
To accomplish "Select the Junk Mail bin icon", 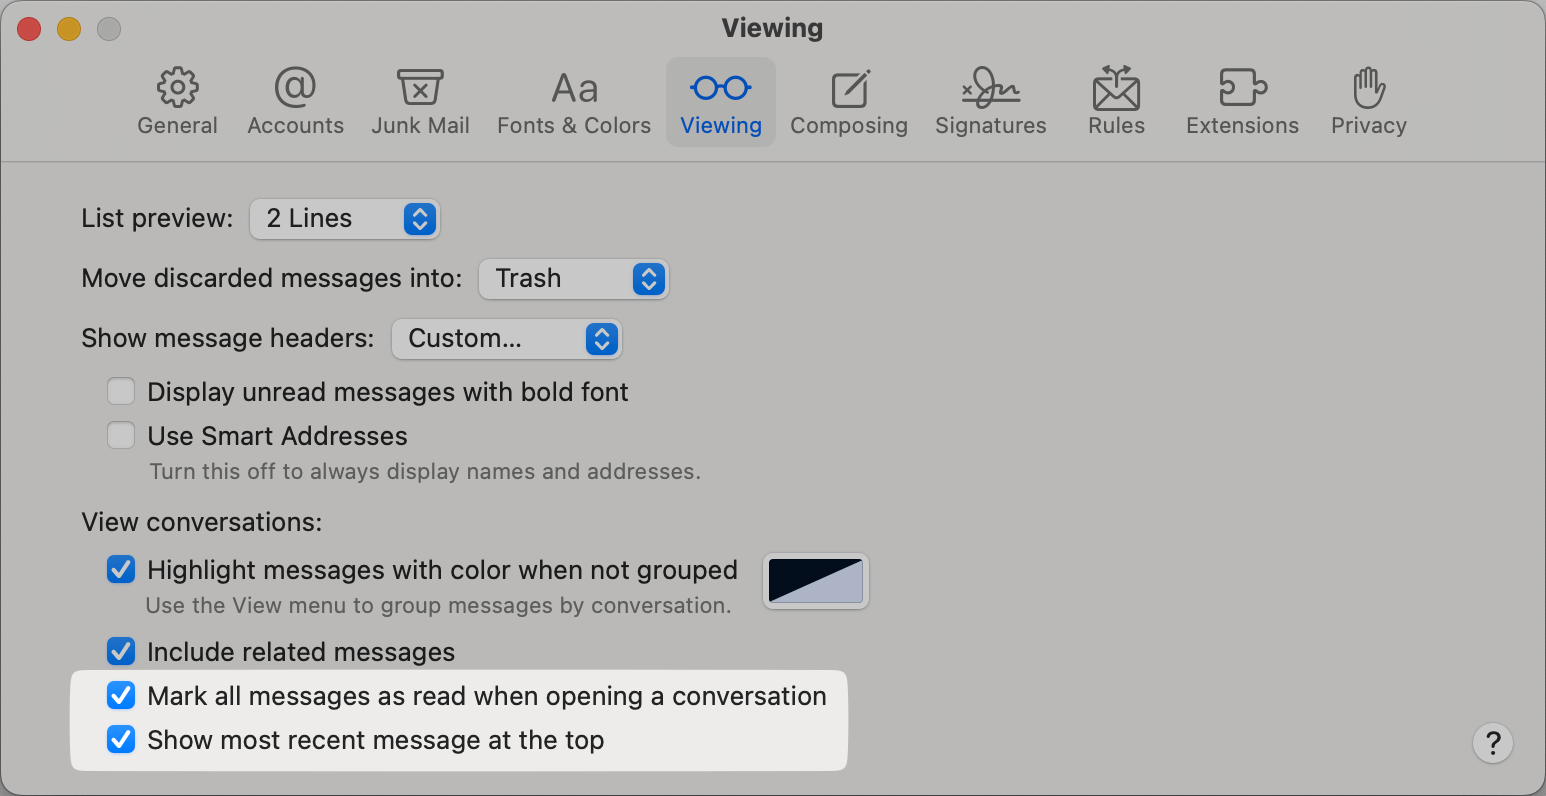I will coord(420,90).
